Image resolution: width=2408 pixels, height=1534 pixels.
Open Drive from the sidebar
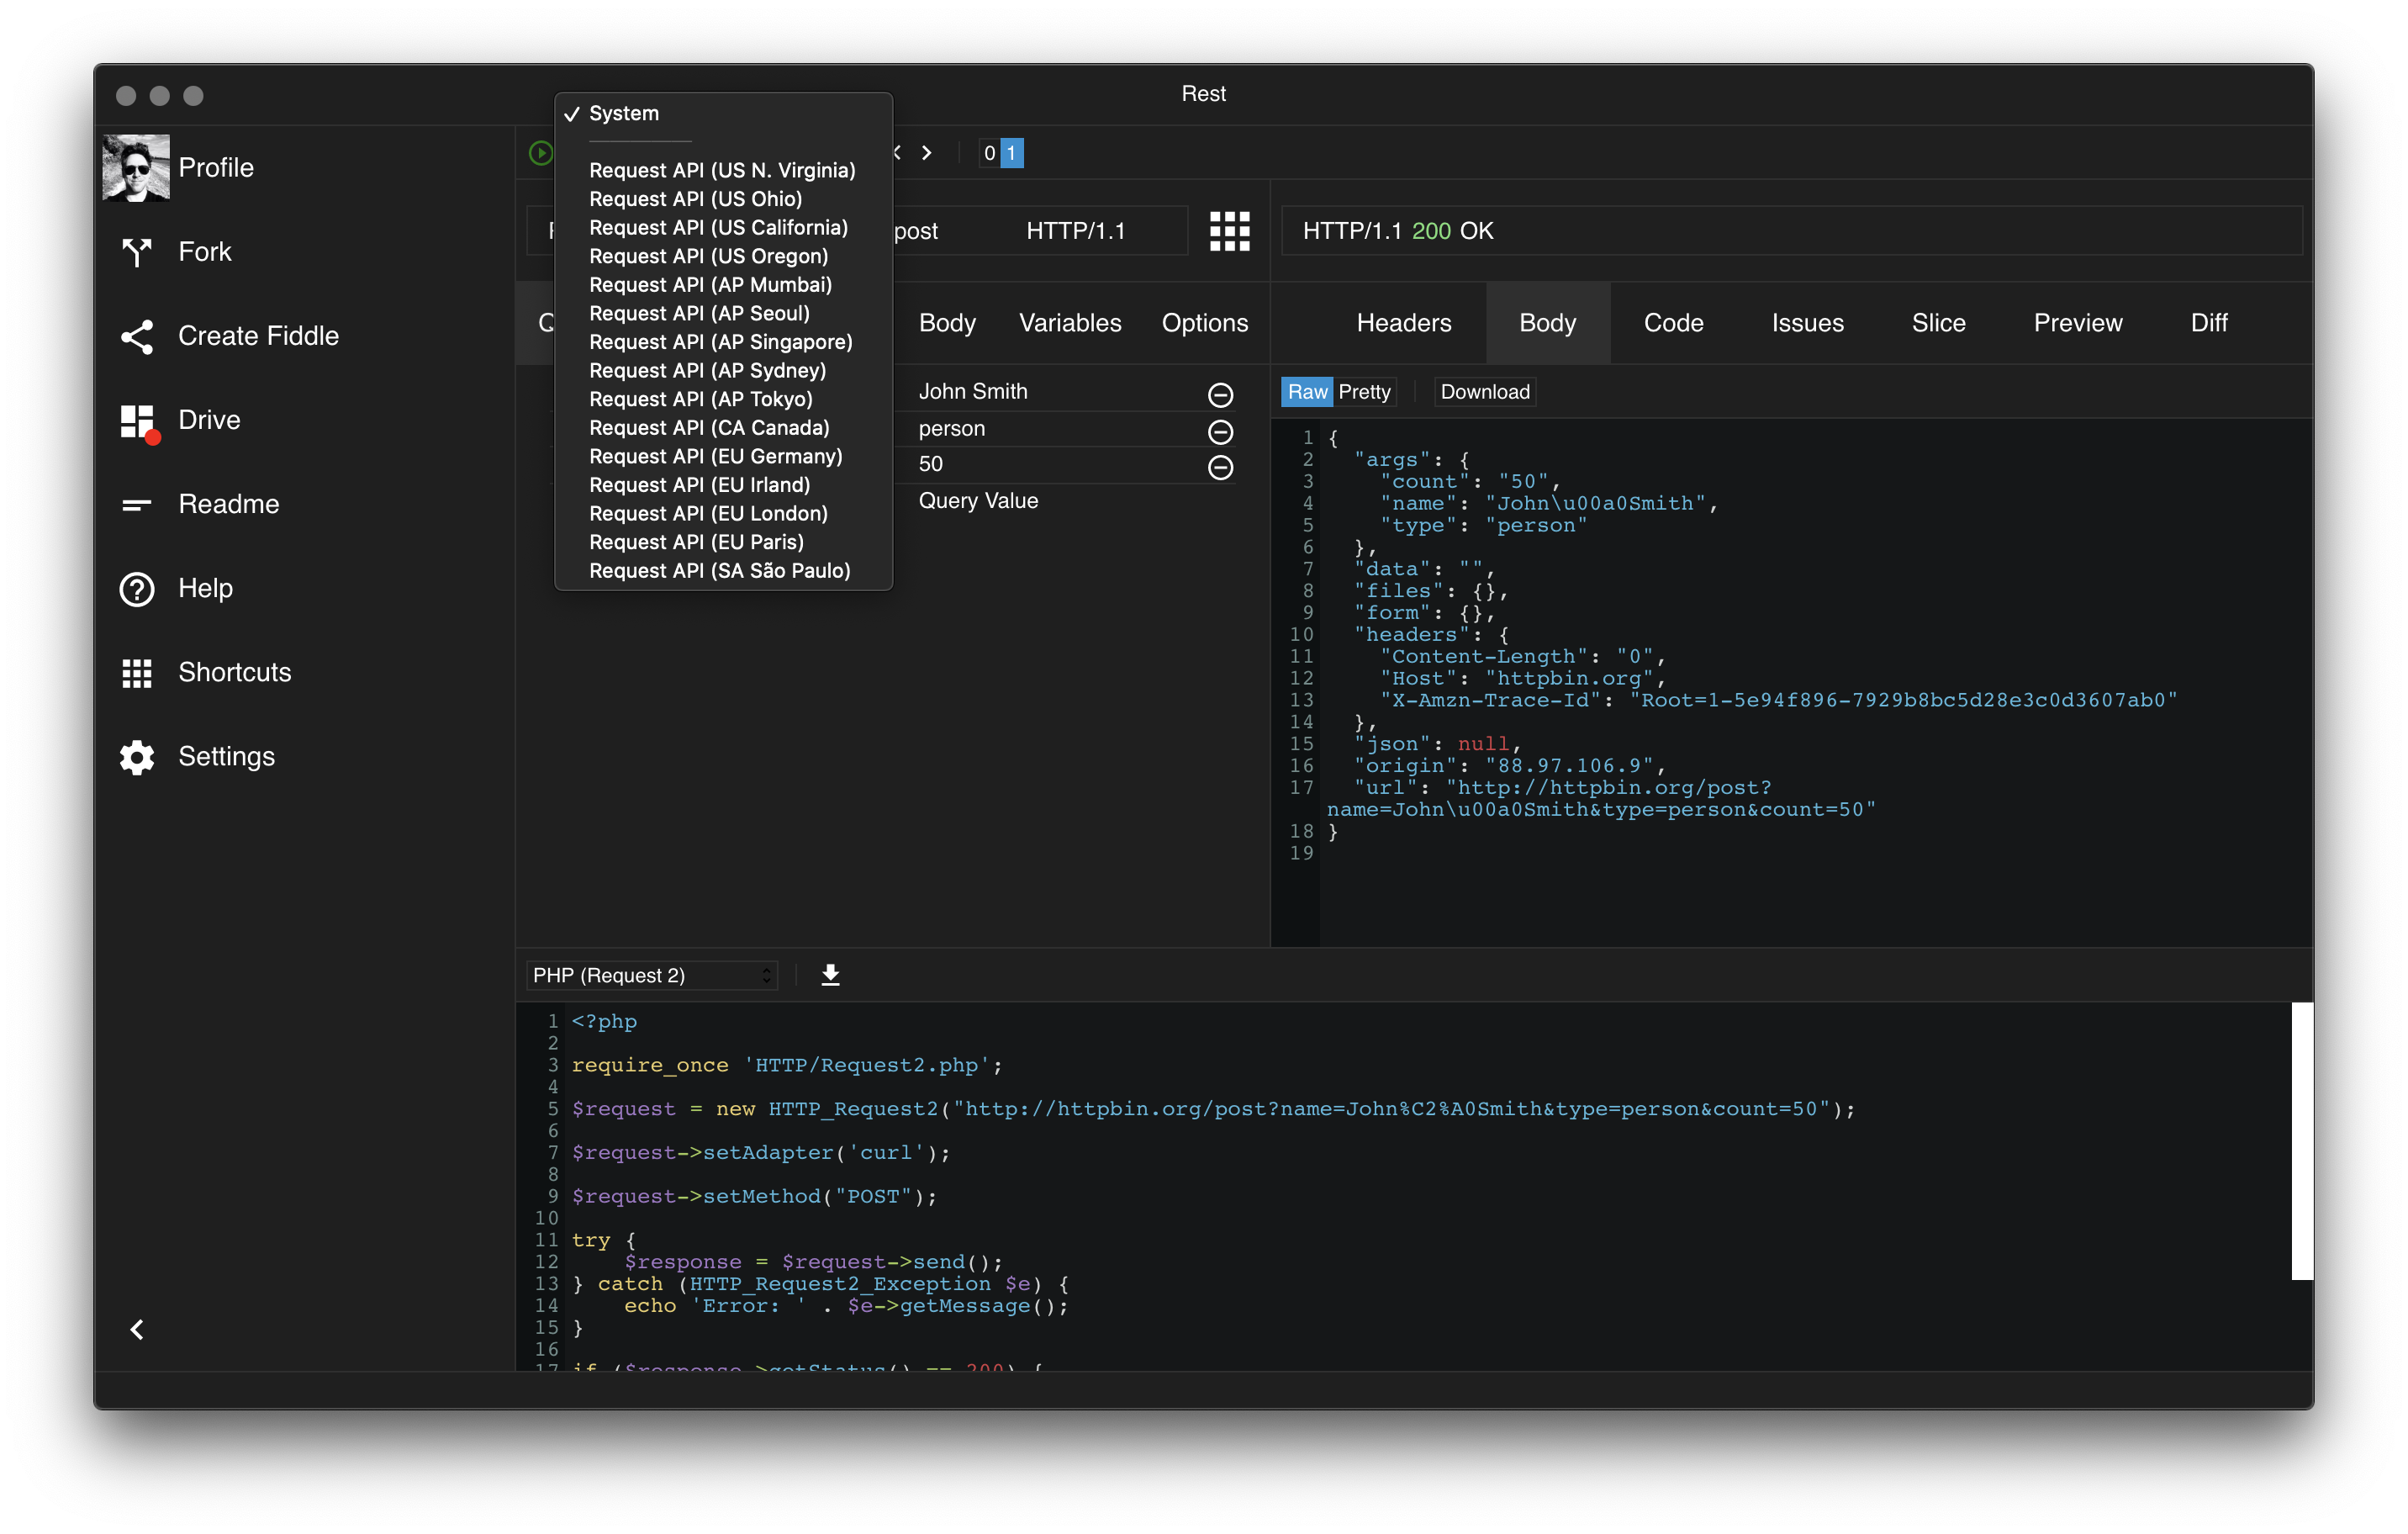(x=208, y=420)
